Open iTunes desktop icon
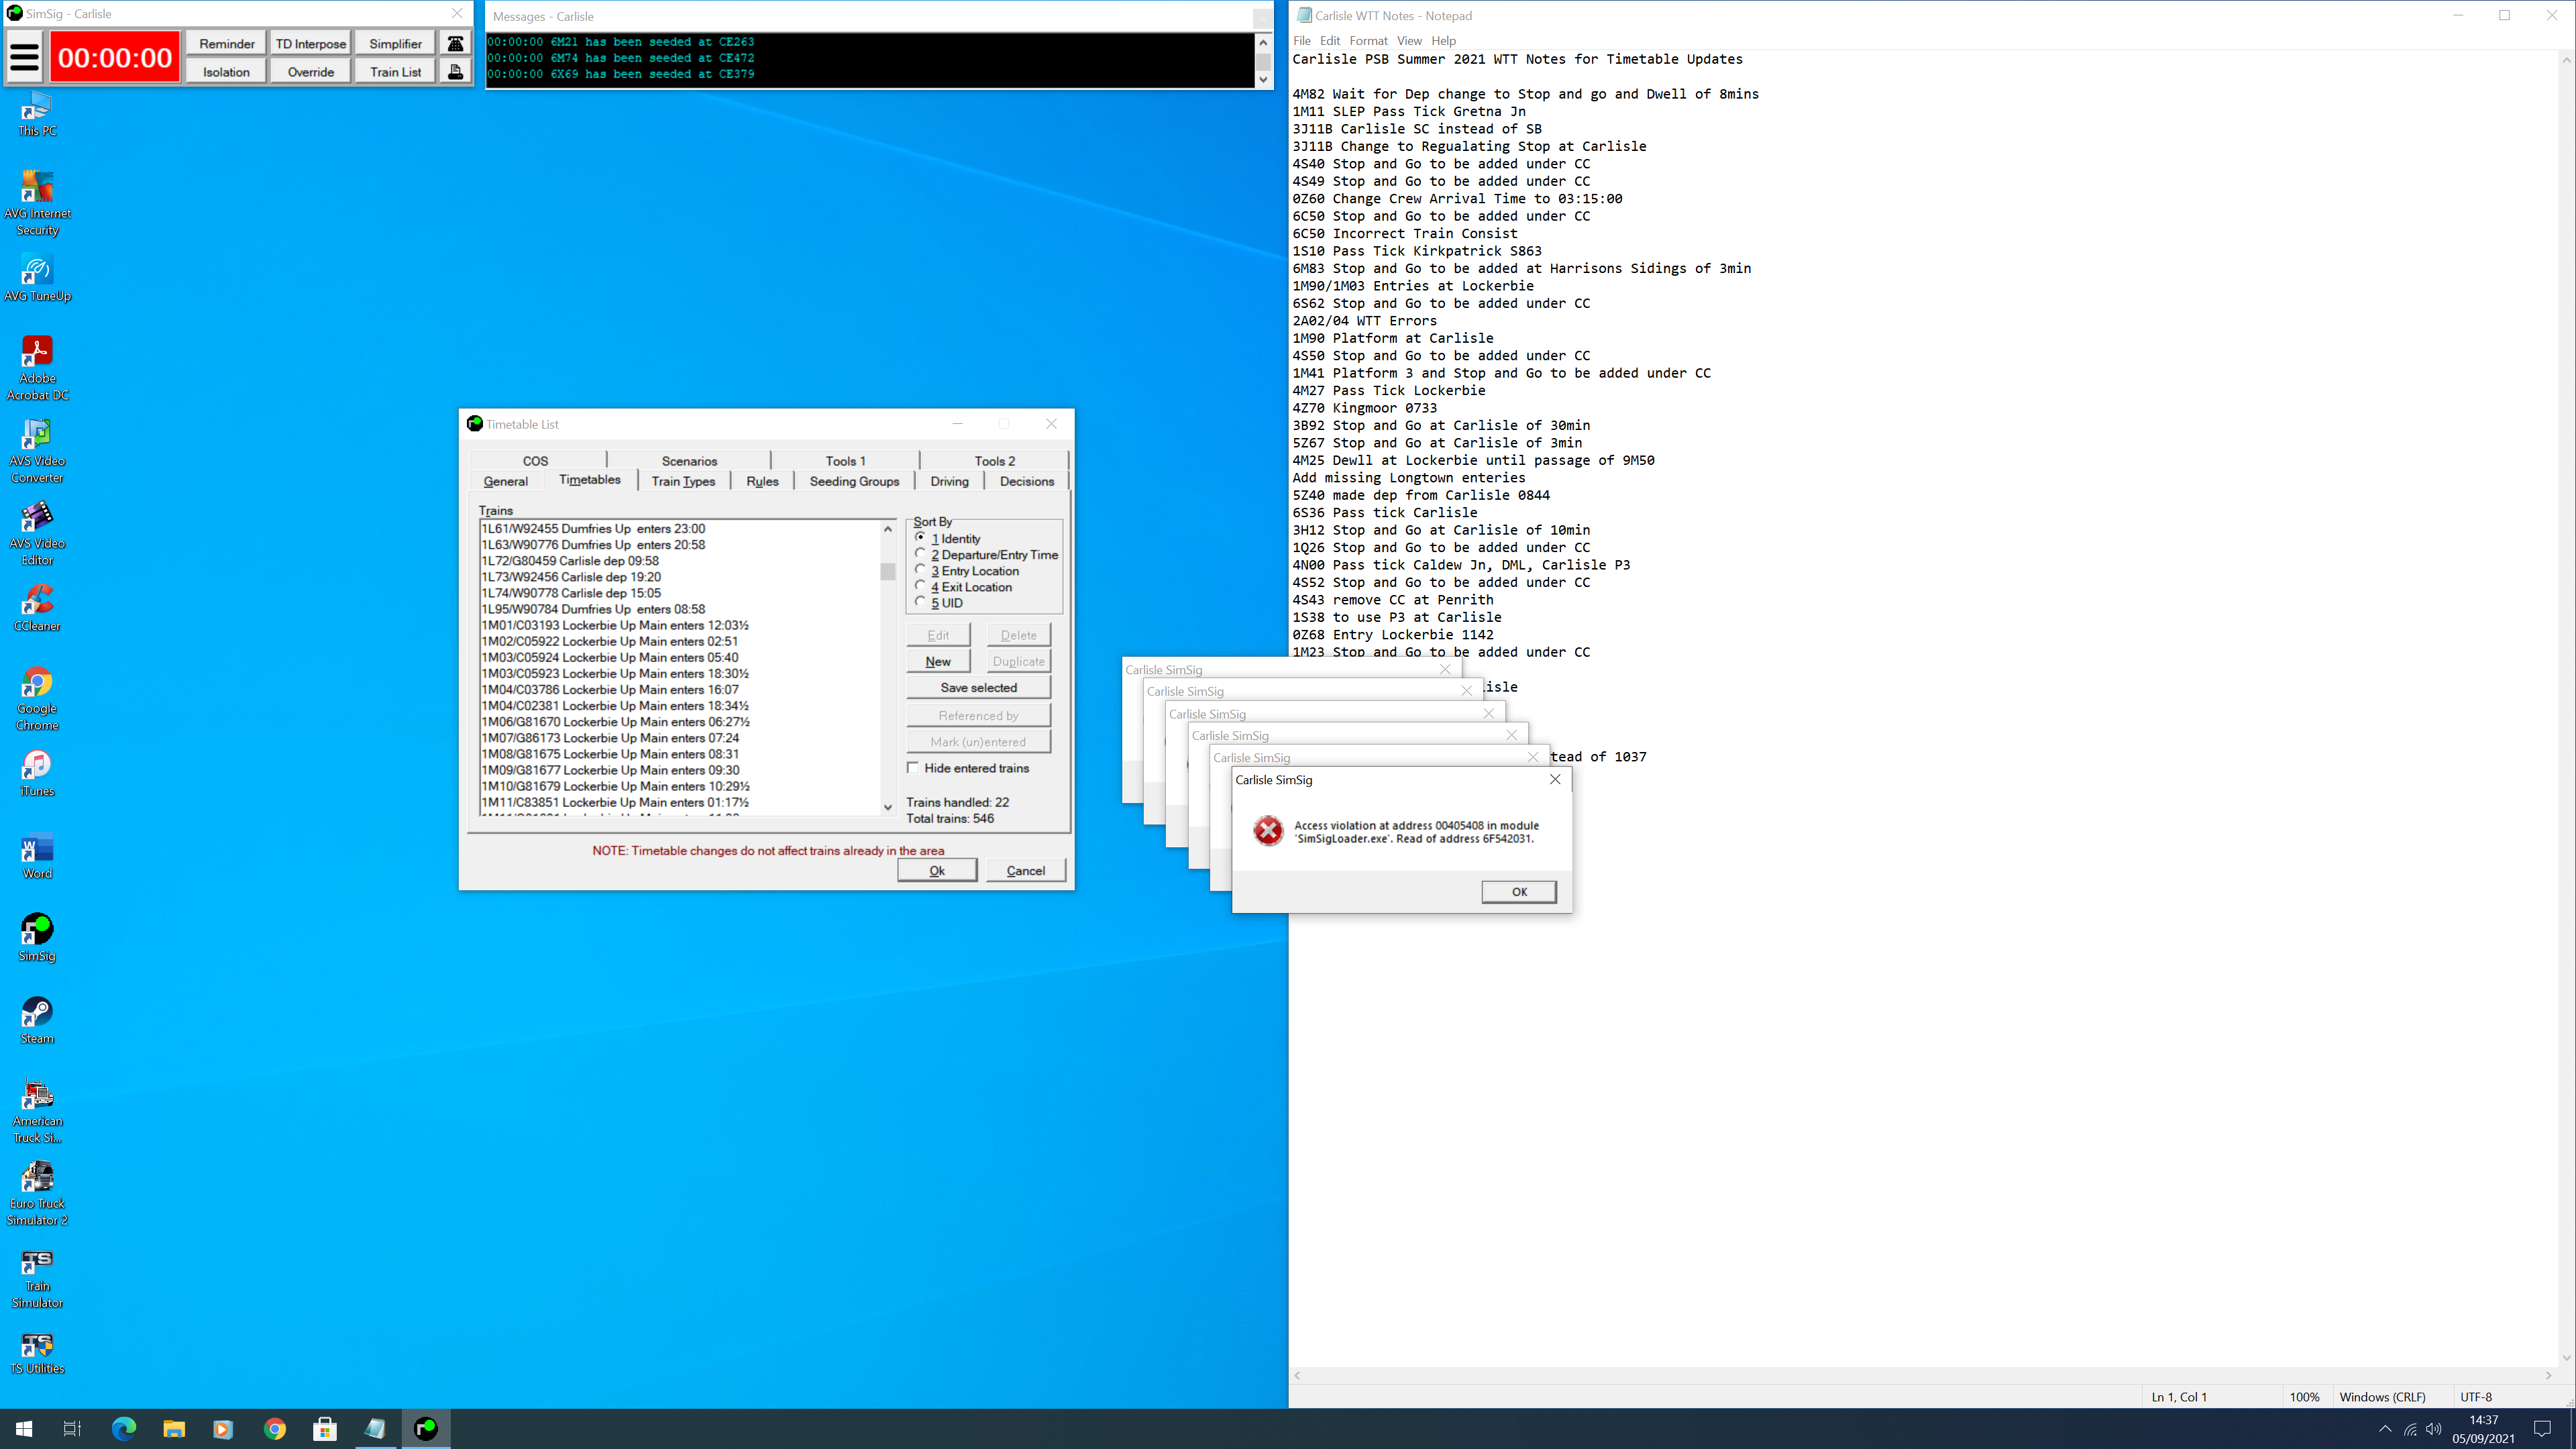 [x=37, y=774]
